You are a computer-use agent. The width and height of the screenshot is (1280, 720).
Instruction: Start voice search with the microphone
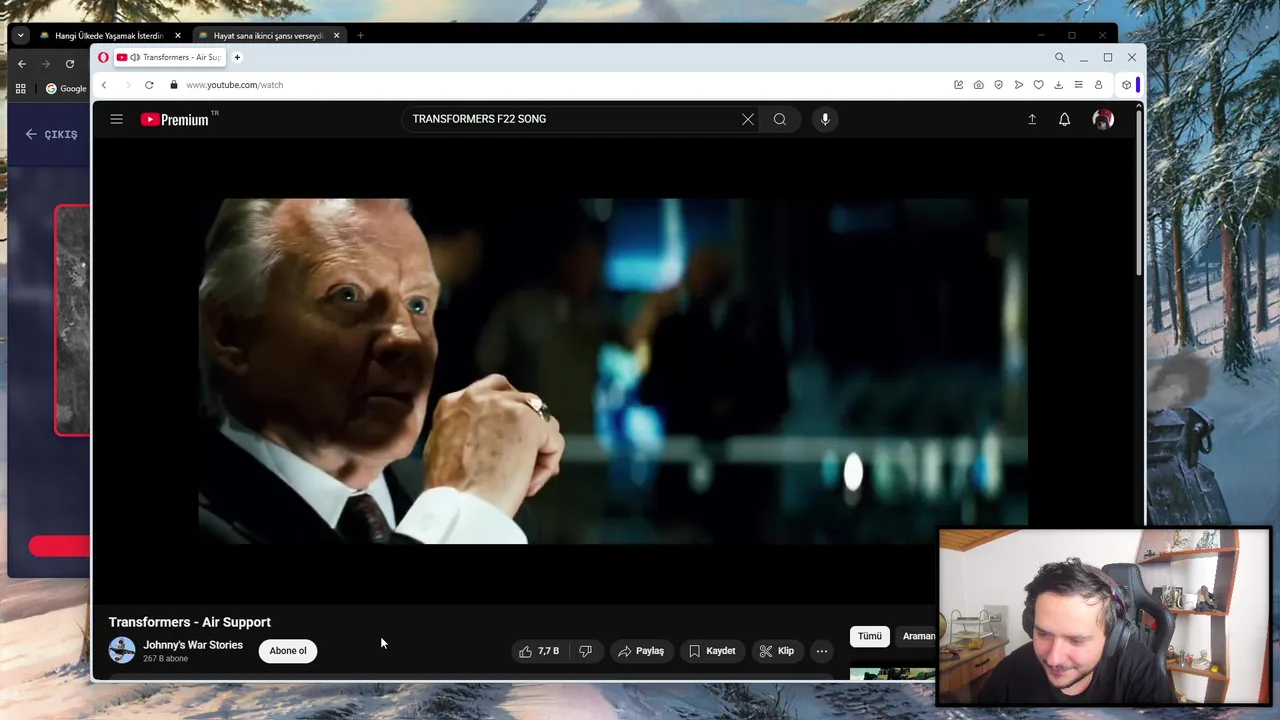coord(825,119)
